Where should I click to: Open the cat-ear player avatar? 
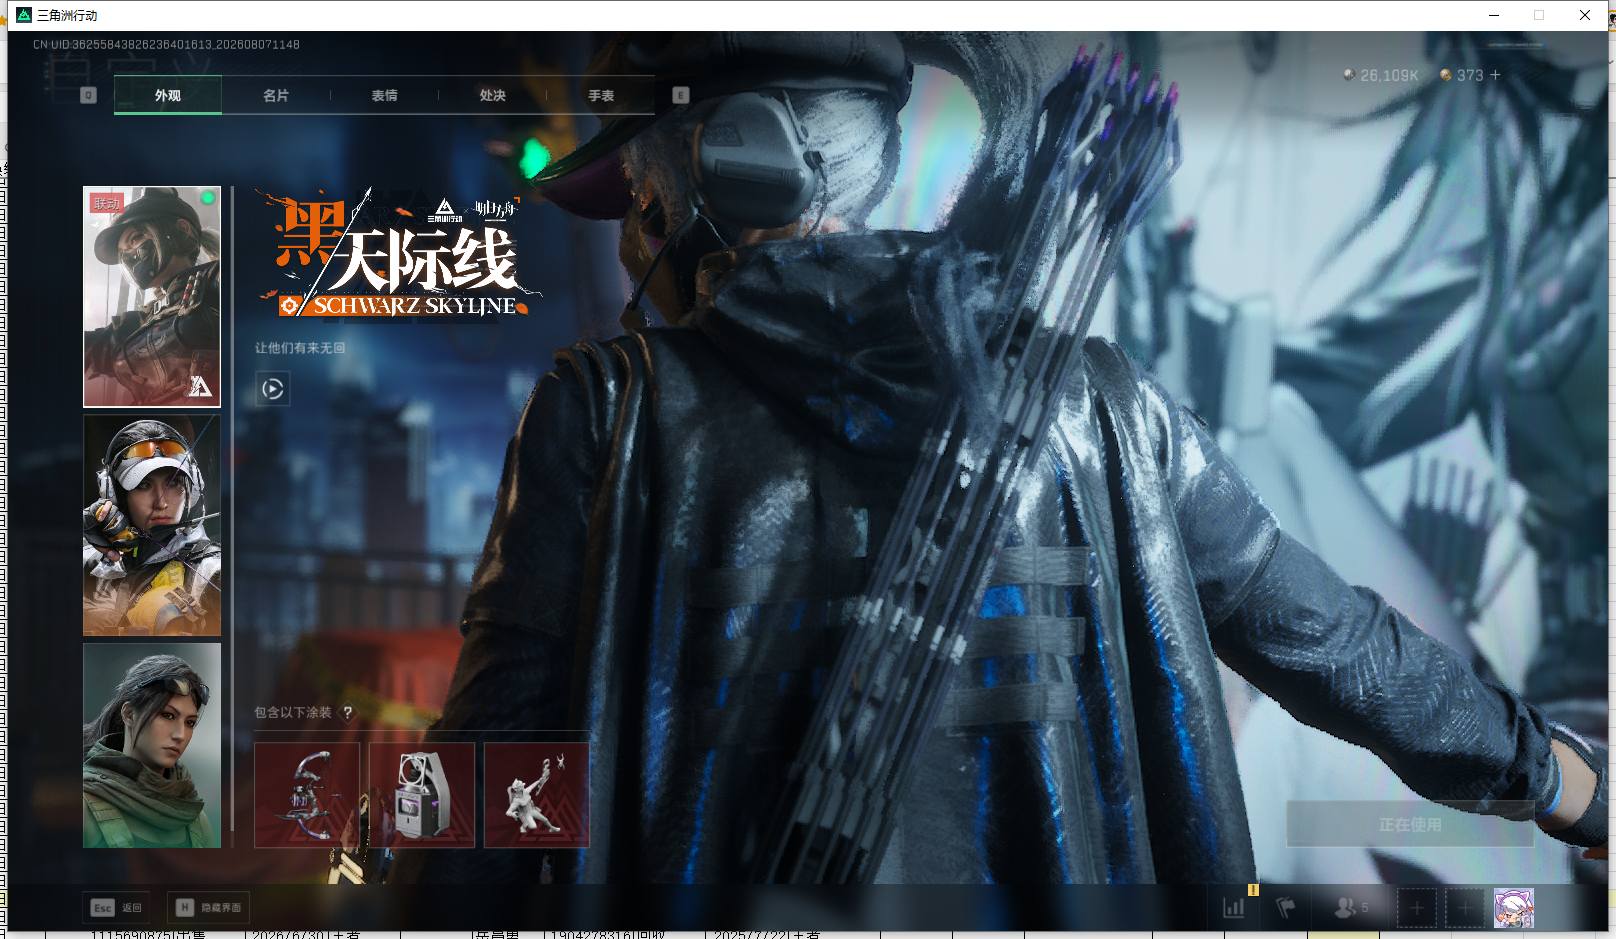[1514, 908]
